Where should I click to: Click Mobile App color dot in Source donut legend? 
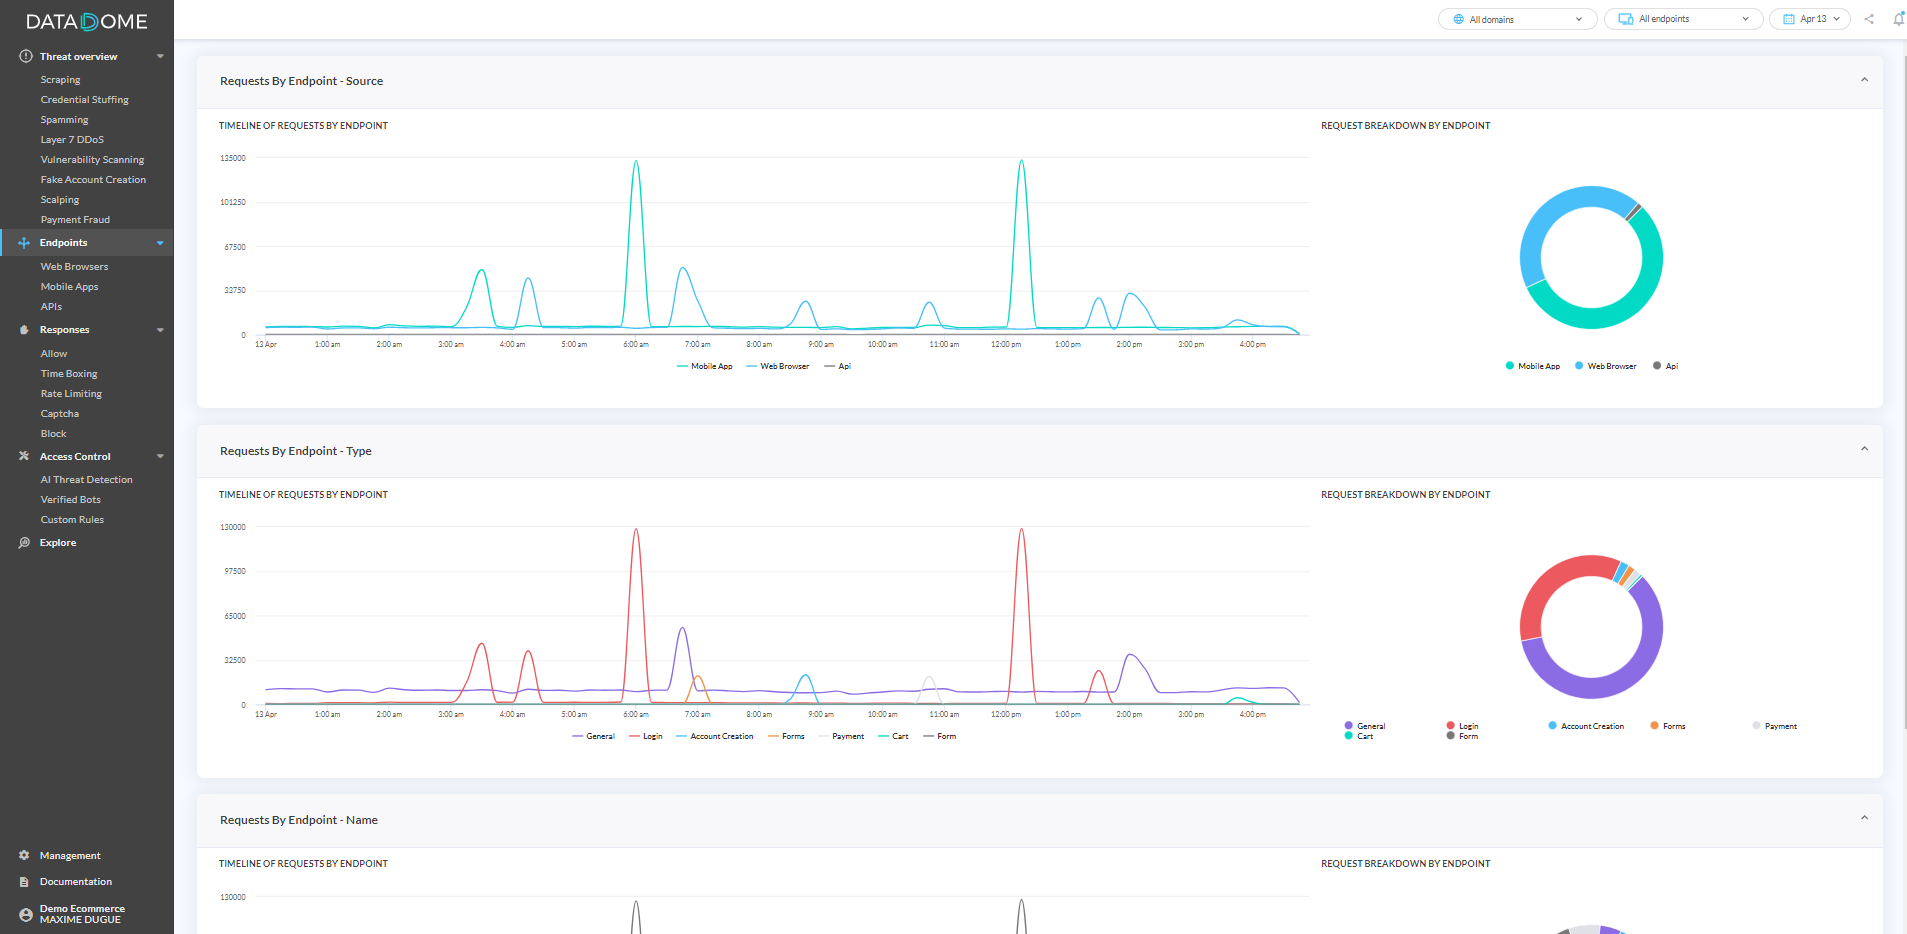point(1510,366)
